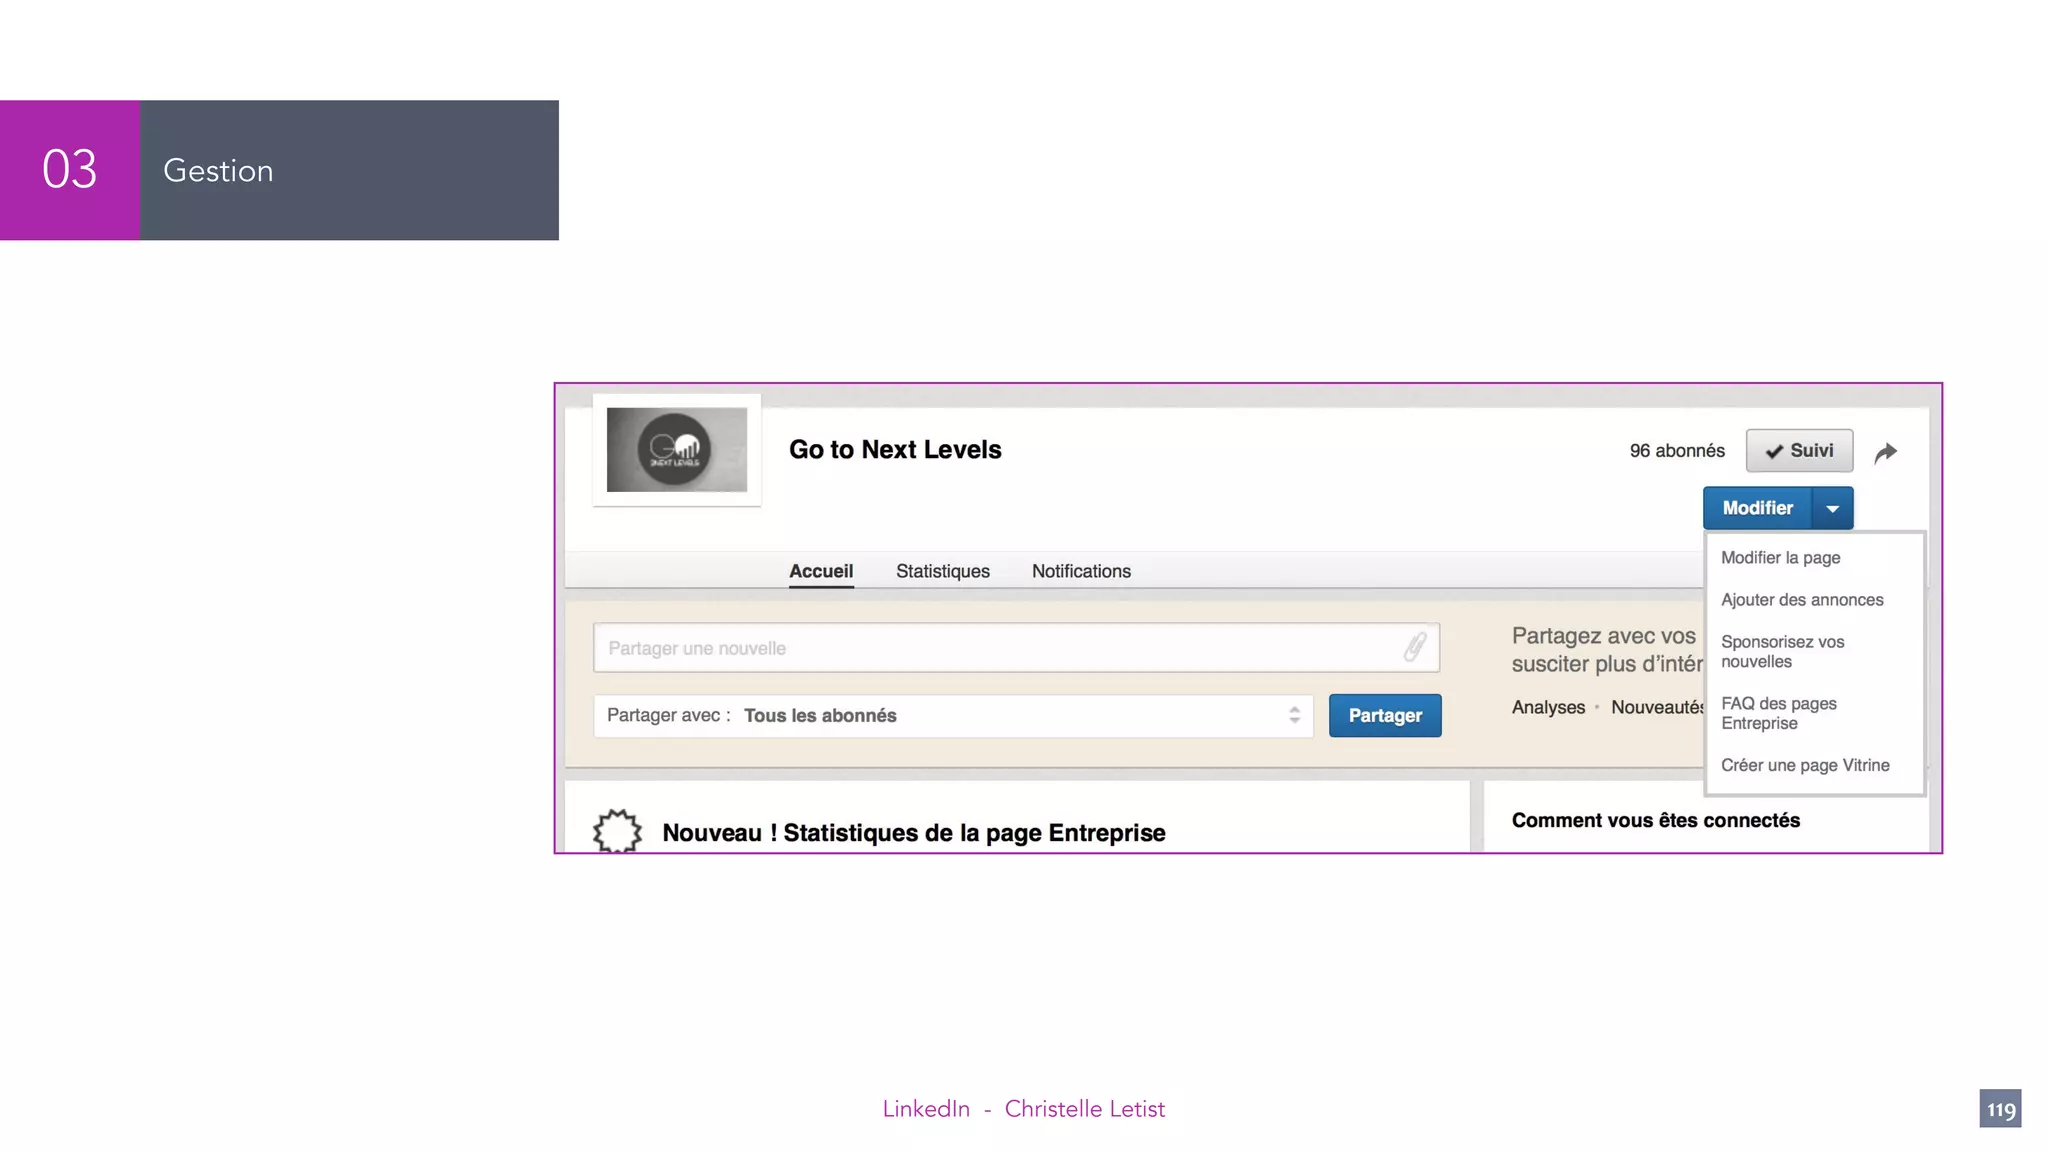Viewport: 2048px width, 1152px height.
Task: Click the 96 abonnés follower count
Action: (x=1677, y=451)
